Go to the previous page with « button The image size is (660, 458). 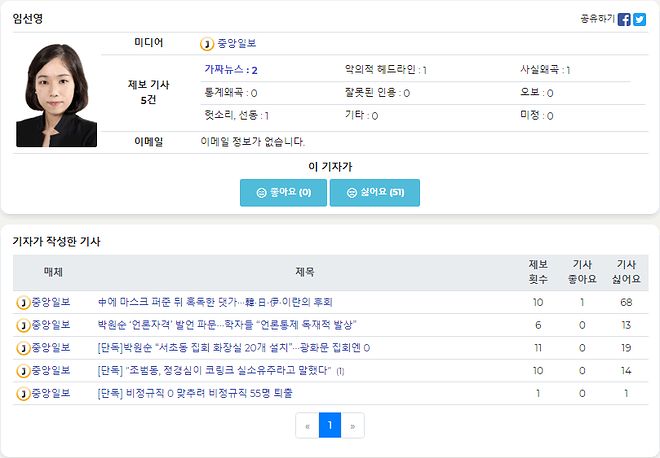point(307,426)
